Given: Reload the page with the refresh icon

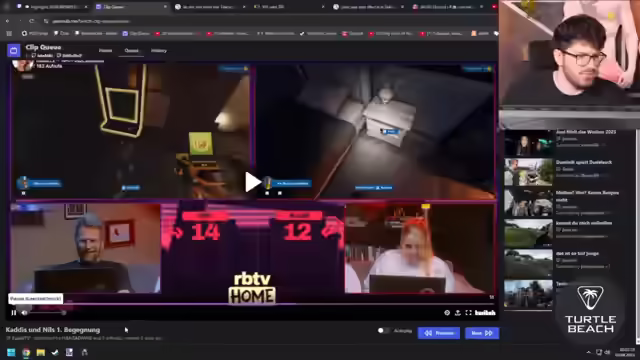Looking at the screenshot, I should (32, 21).
